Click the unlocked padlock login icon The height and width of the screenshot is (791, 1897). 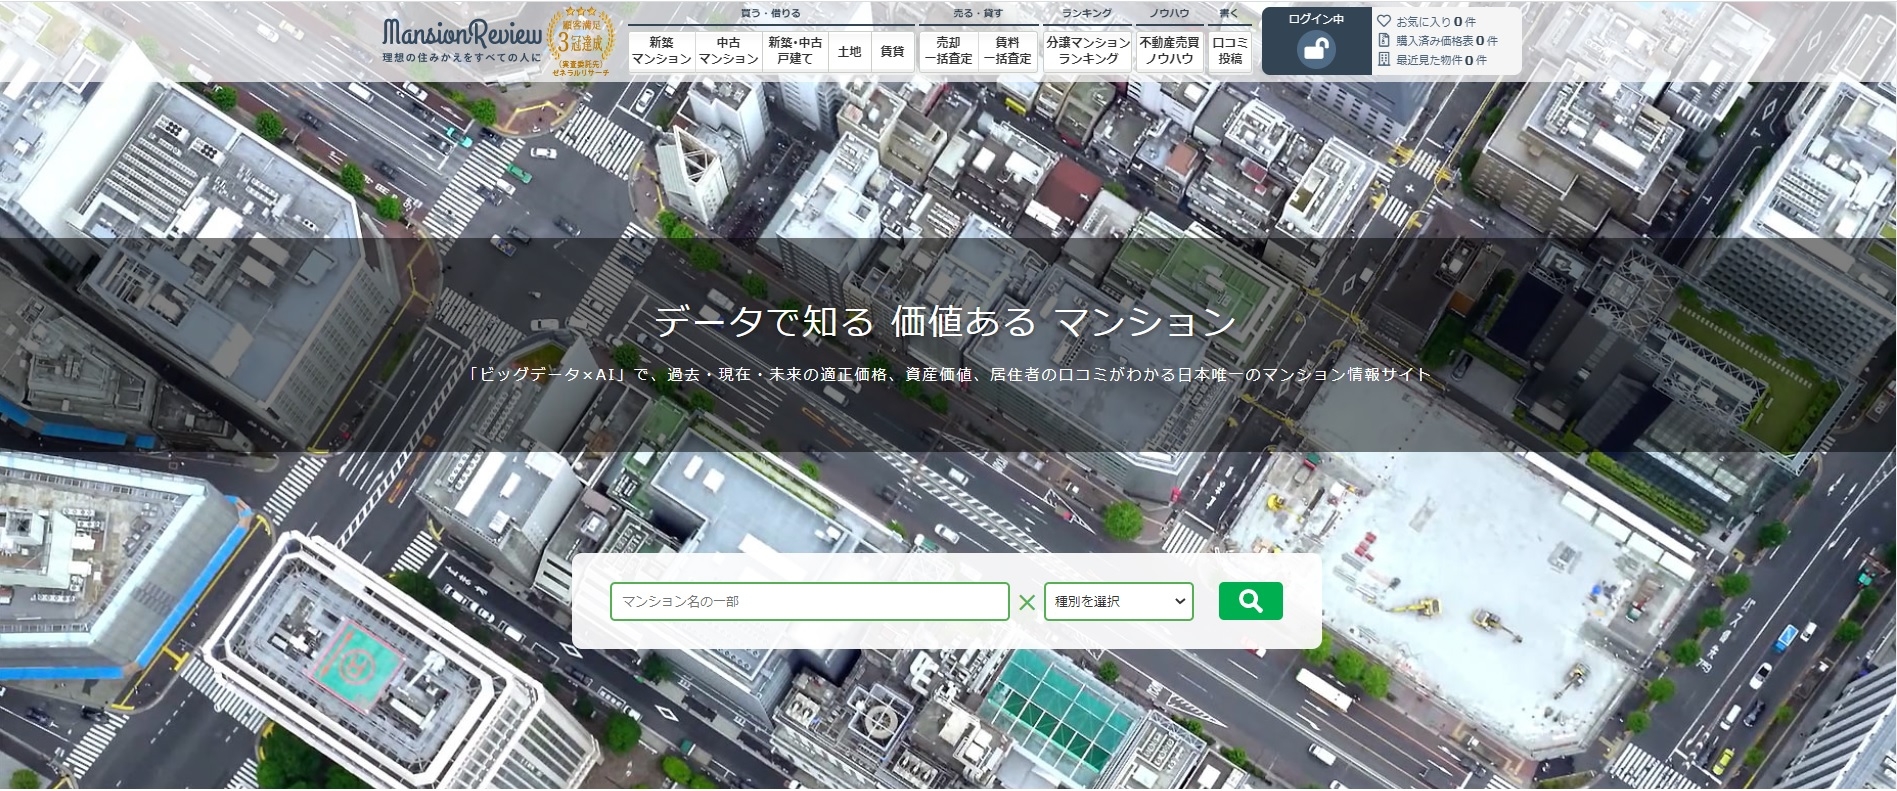[1316, 49]
